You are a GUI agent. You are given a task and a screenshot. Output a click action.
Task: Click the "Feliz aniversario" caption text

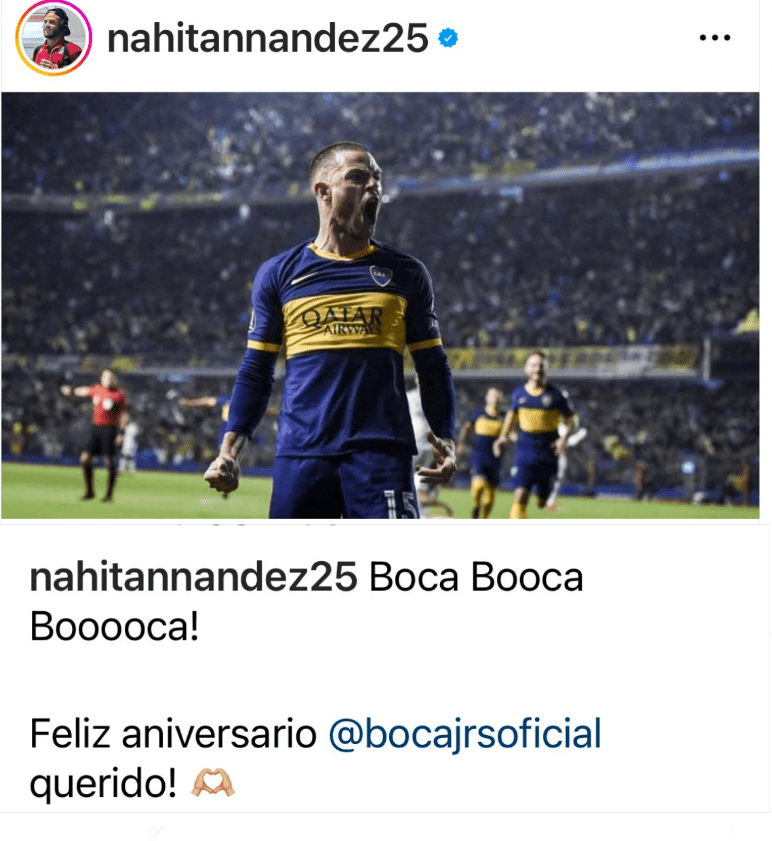pos(173,733)
